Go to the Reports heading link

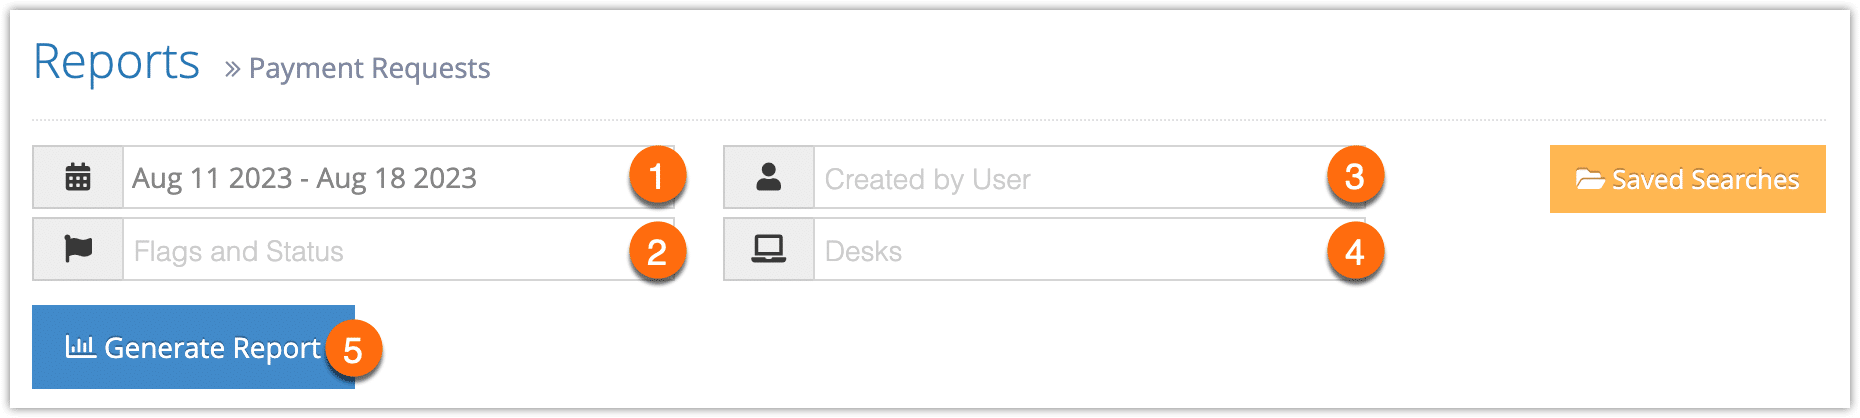116,62
